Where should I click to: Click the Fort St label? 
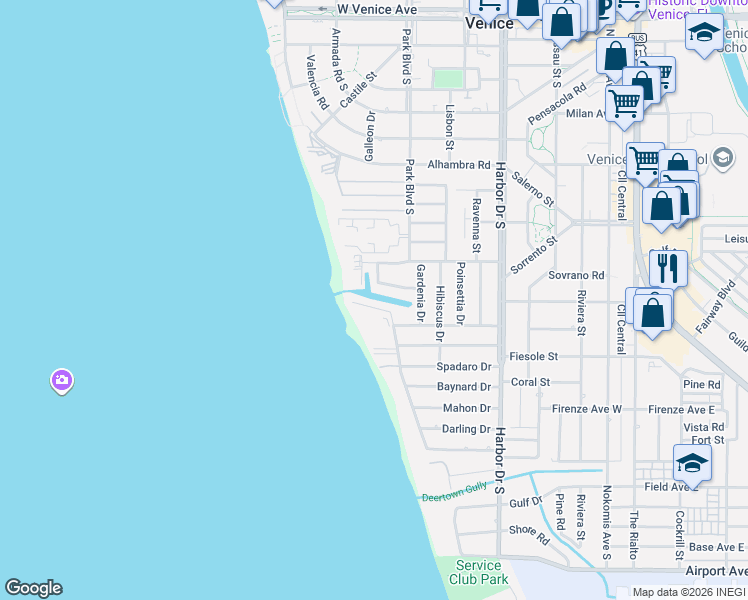click(x=707, y=440)
